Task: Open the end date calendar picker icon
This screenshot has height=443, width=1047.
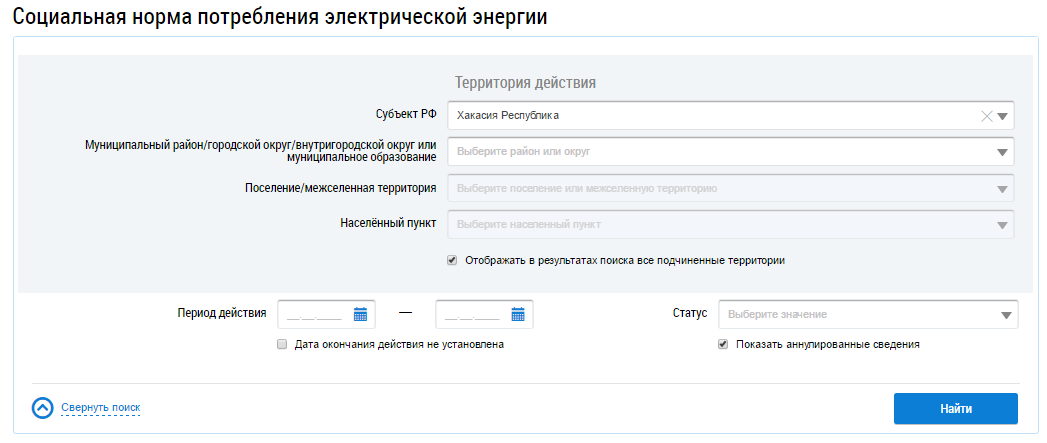Action: pyautogui.click(x=518, y=314)
